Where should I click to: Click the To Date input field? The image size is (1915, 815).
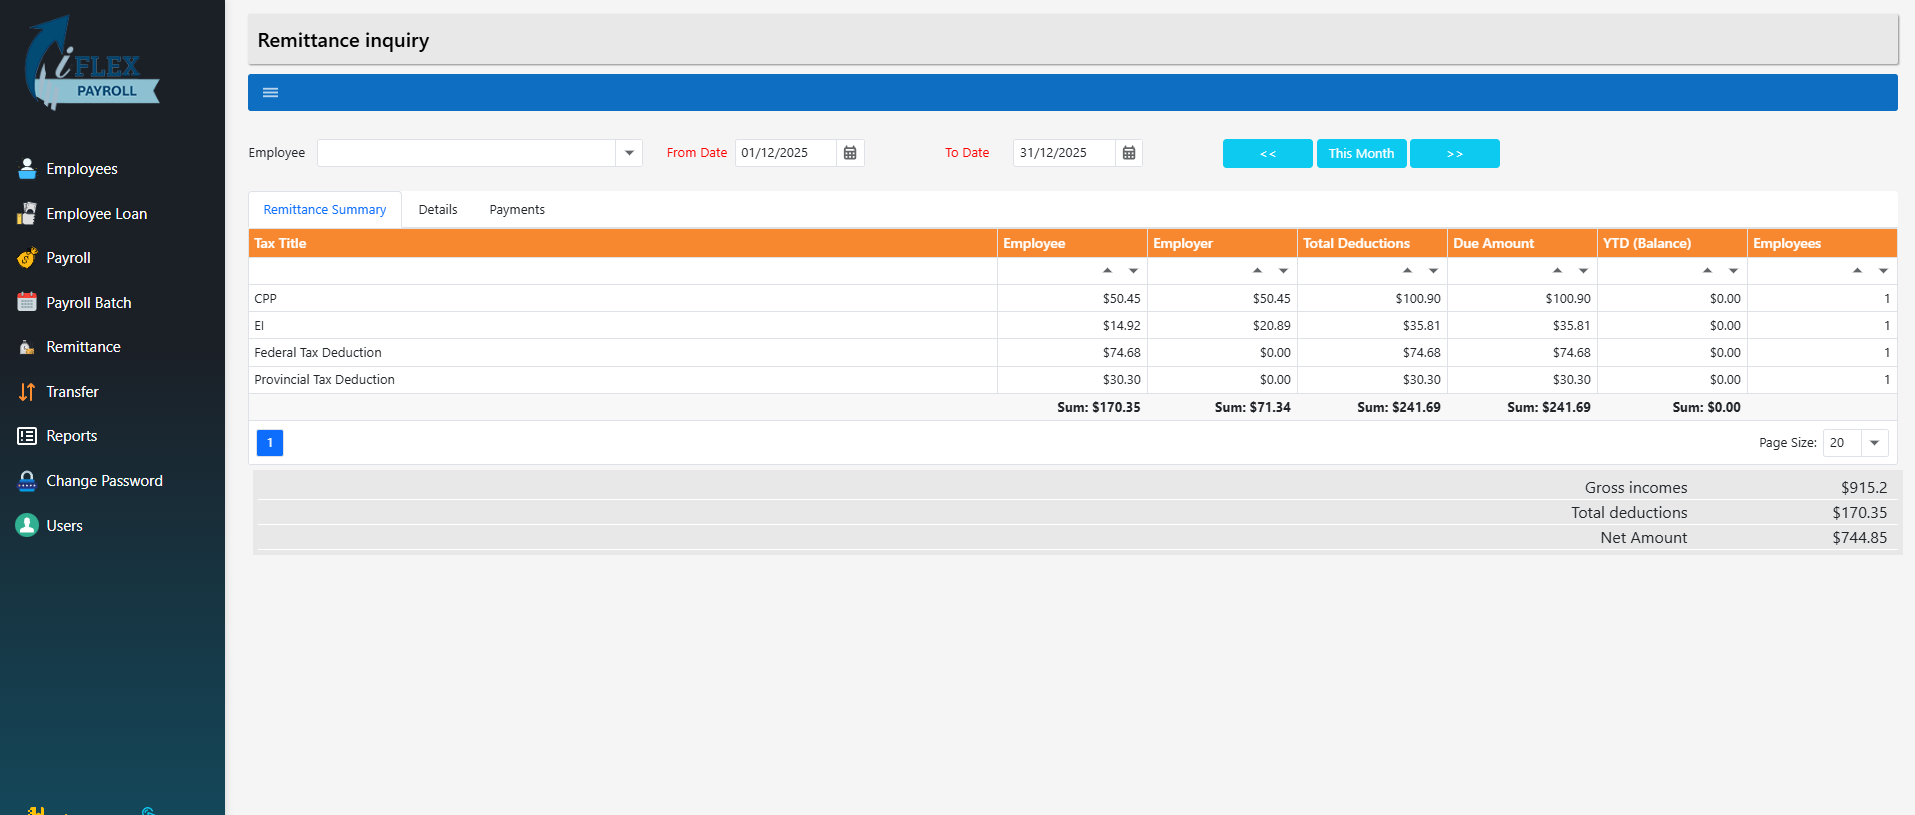(1064, 153)
